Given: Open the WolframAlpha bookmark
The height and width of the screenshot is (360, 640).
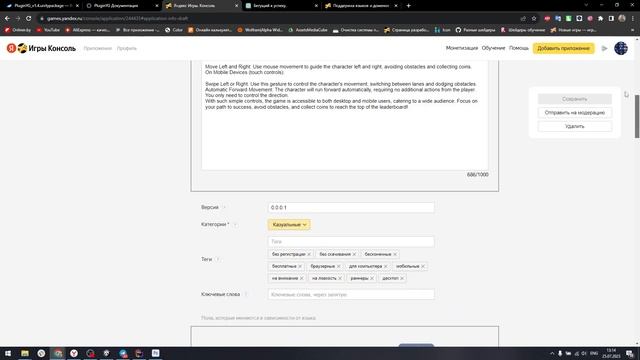Looking at the screenshot, I should (x=260, y=30).
